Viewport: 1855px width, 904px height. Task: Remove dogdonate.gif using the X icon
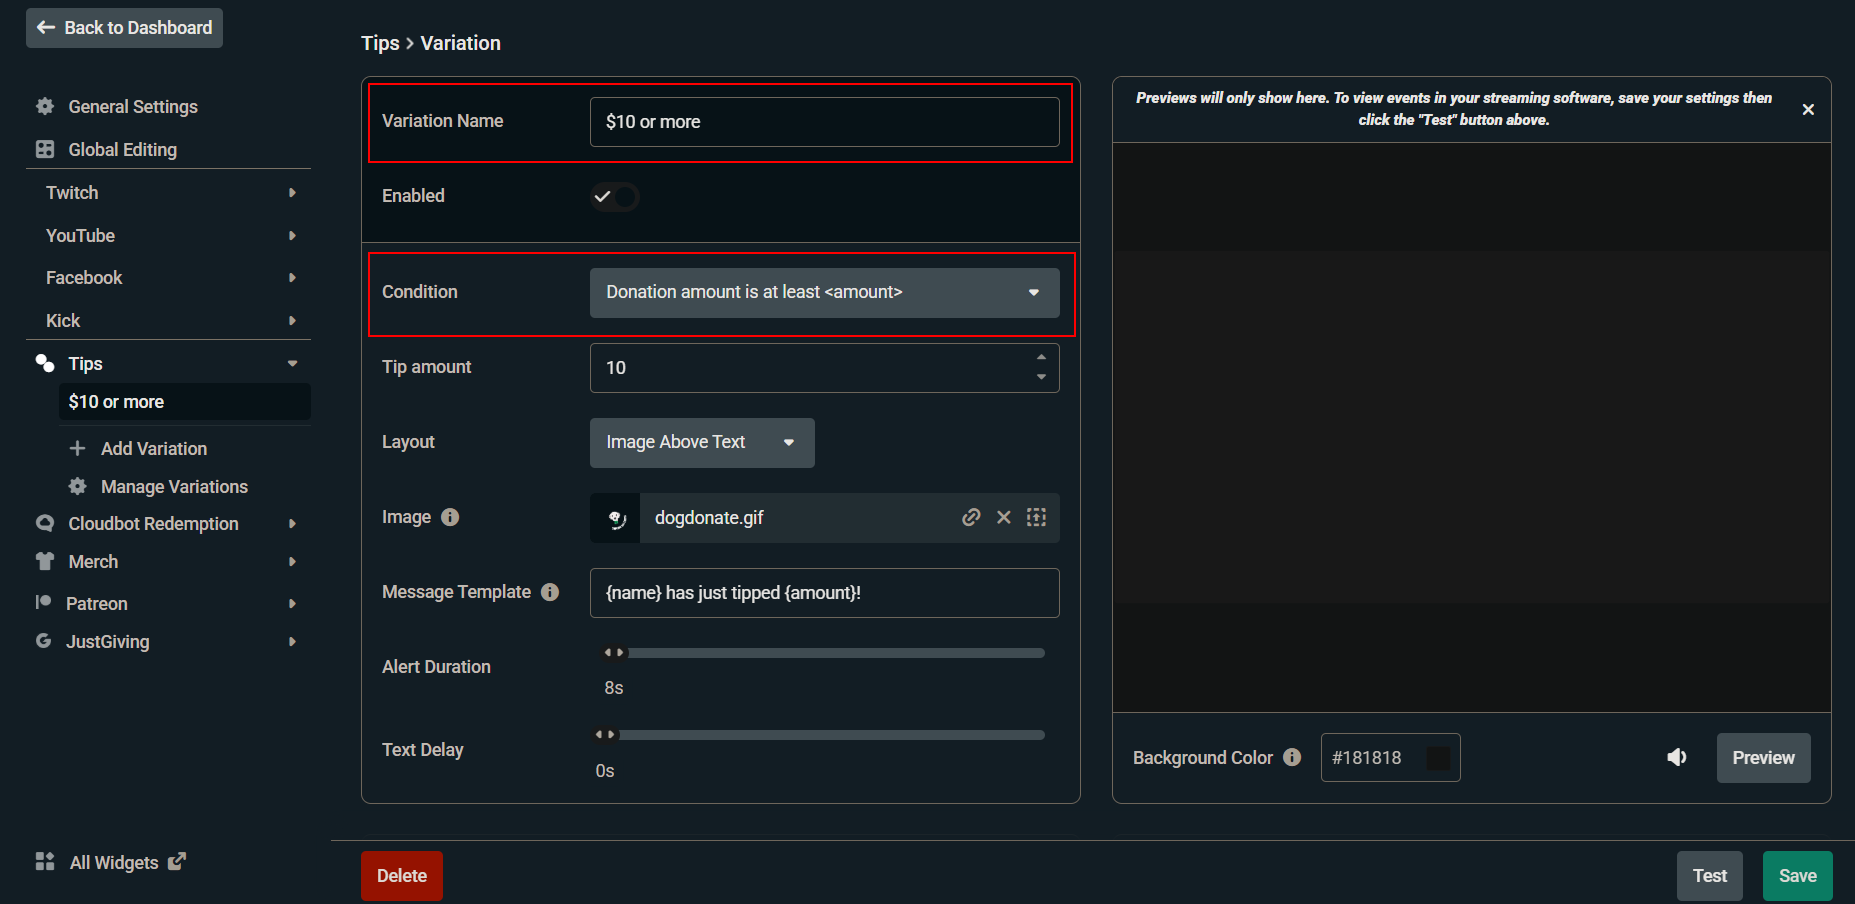[1003, 517]
